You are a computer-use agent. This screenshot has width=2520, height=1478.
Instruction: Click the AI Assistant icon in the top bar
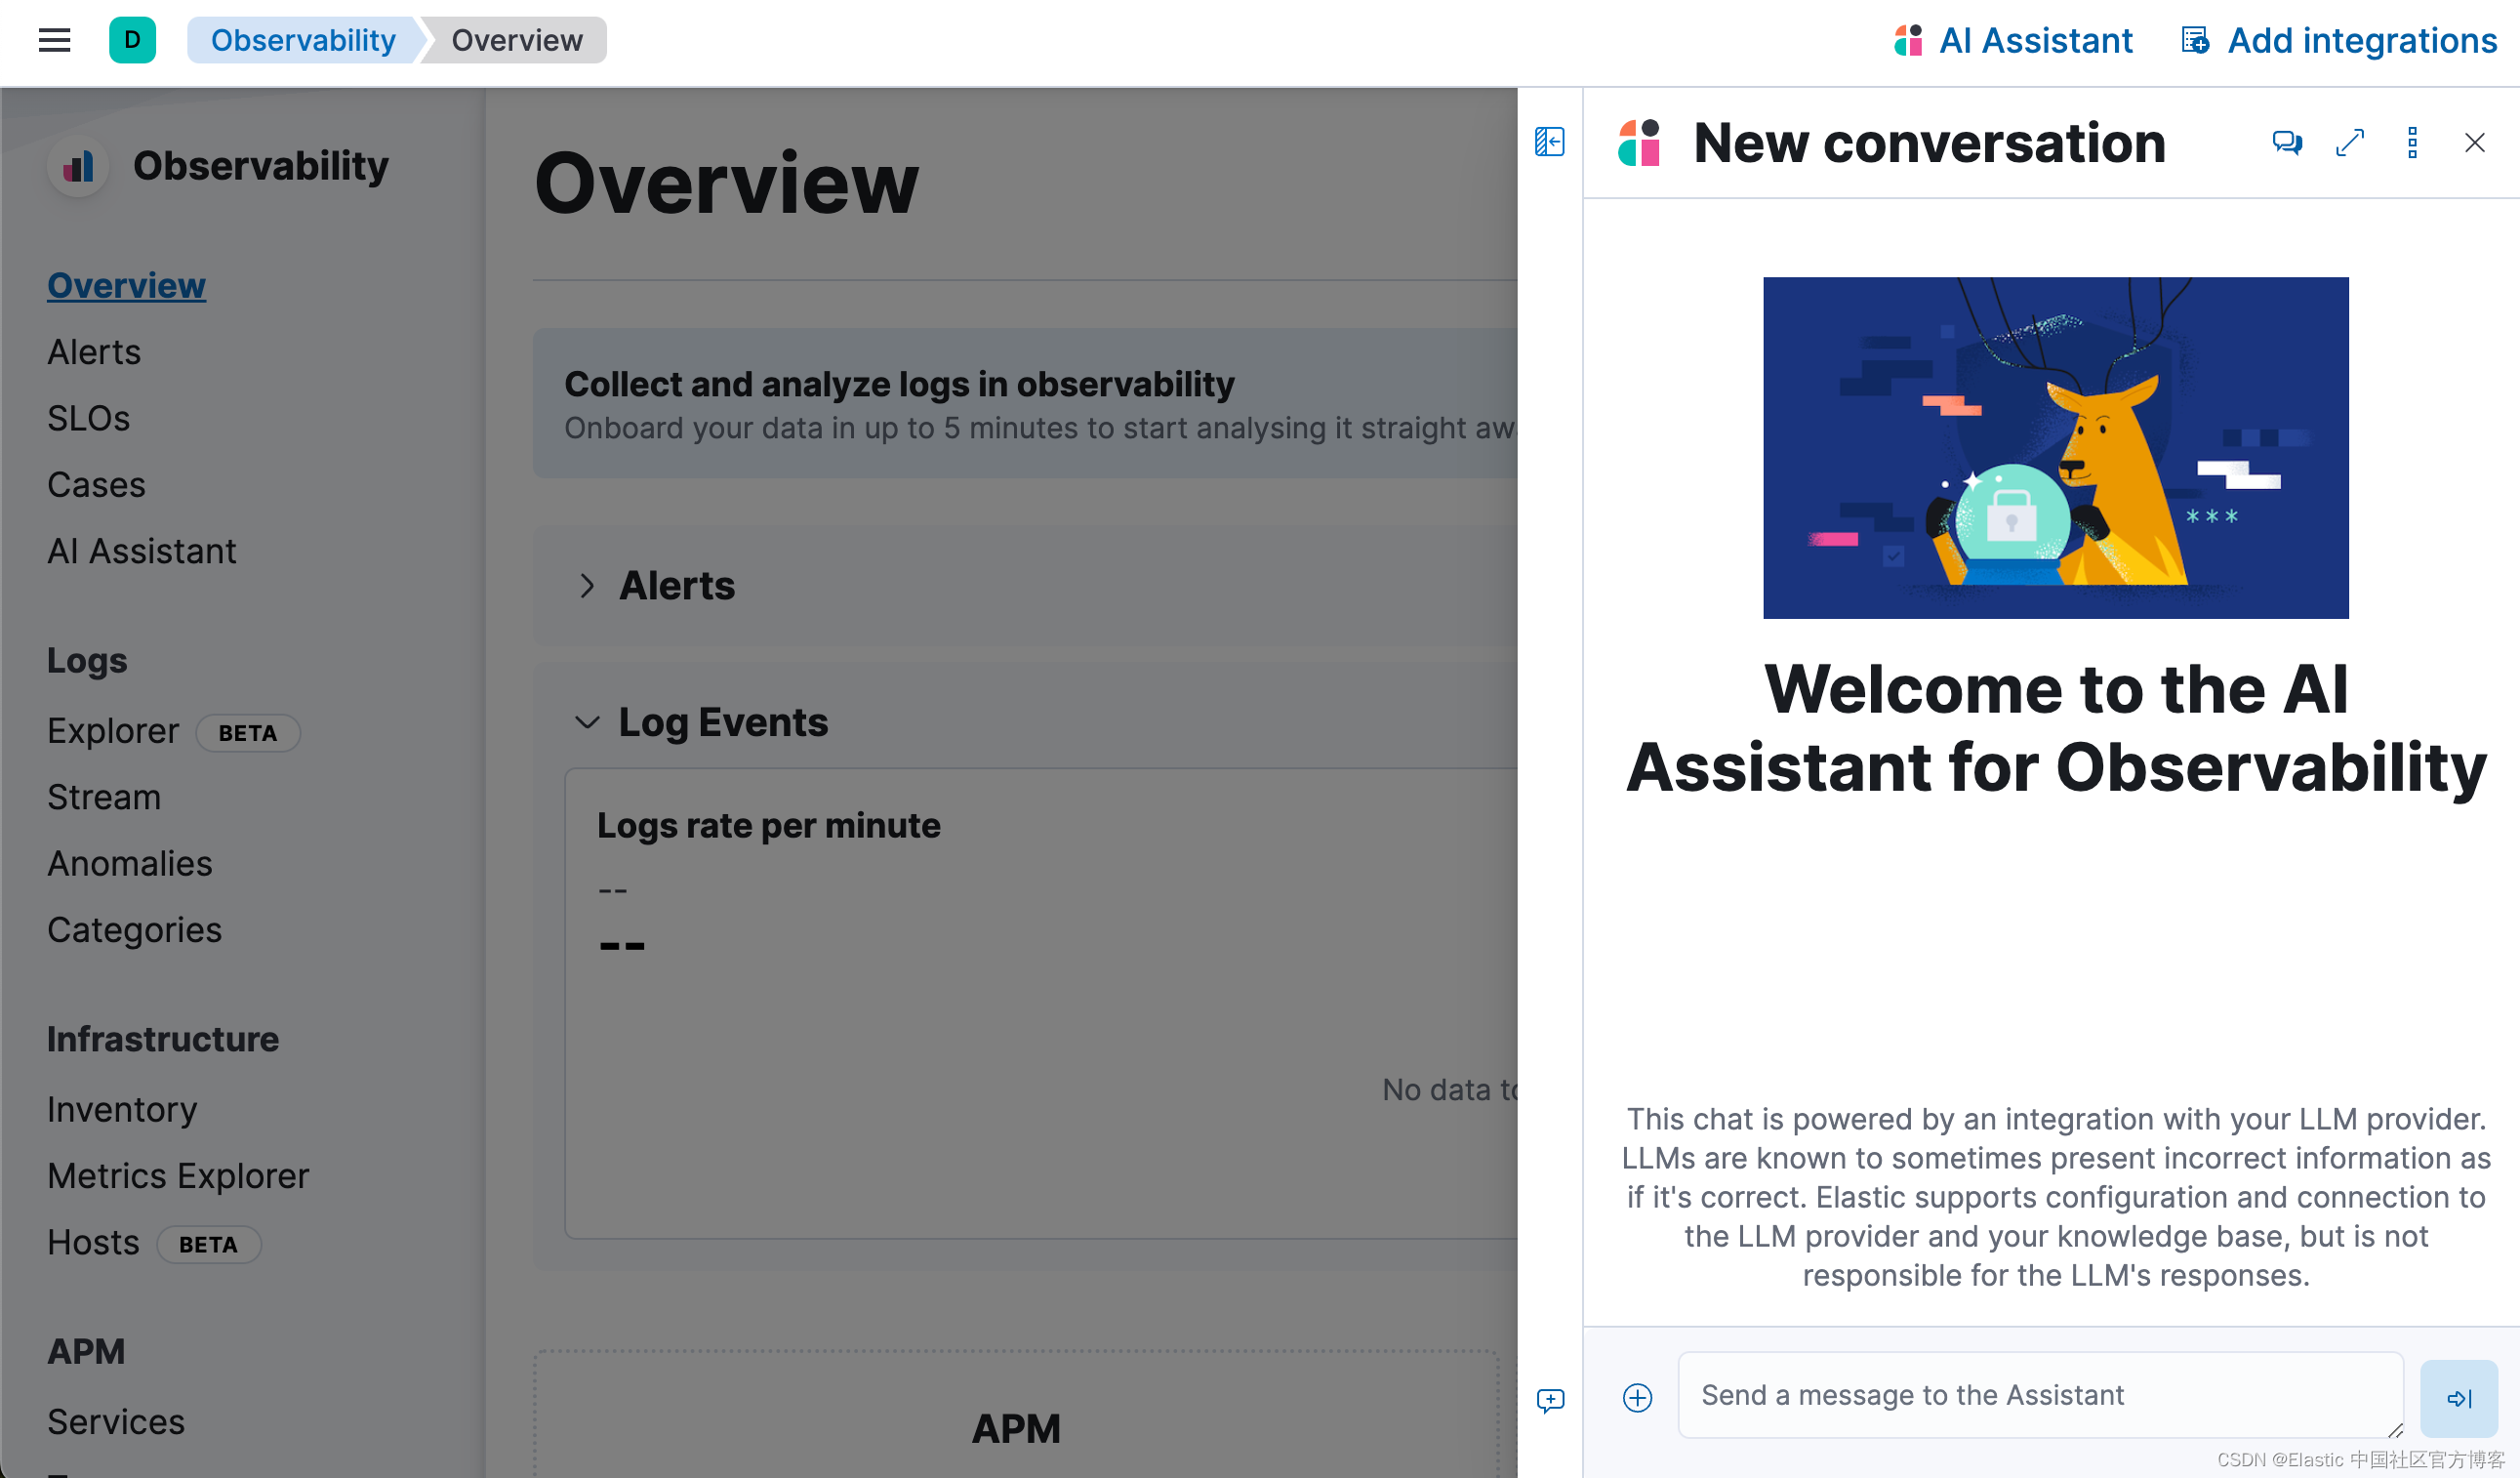[x=1908, y=40]
